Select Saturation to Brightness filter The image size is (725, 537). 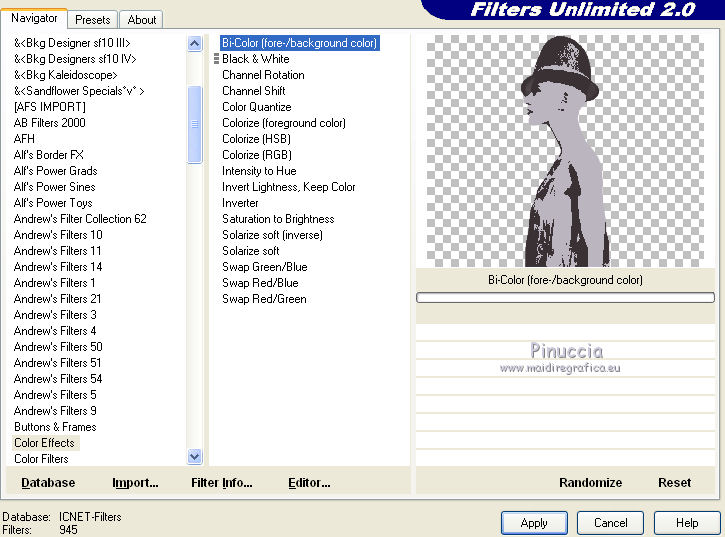(278, 219)
